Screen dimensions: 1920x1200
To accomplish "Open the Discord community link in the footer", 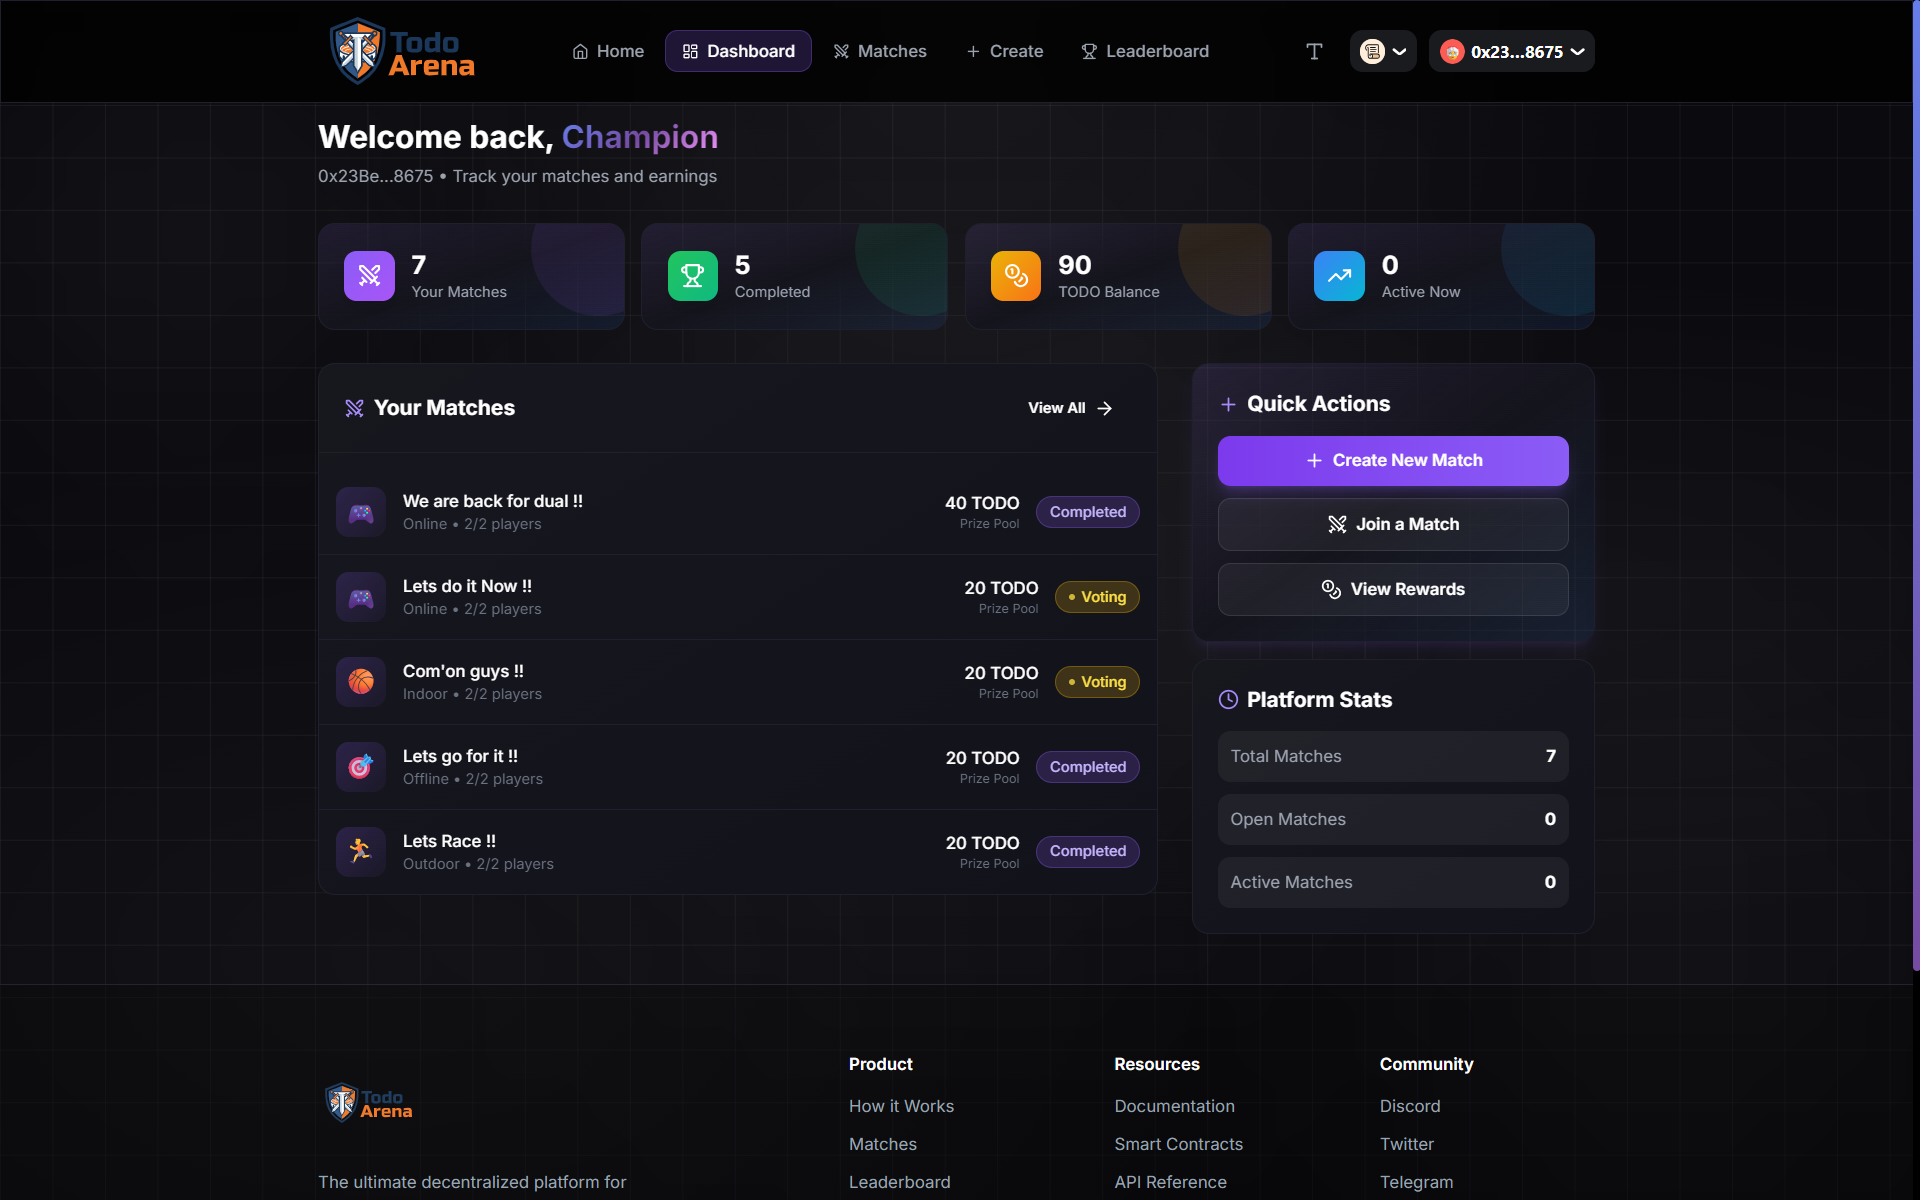I will (1409, 1106).
